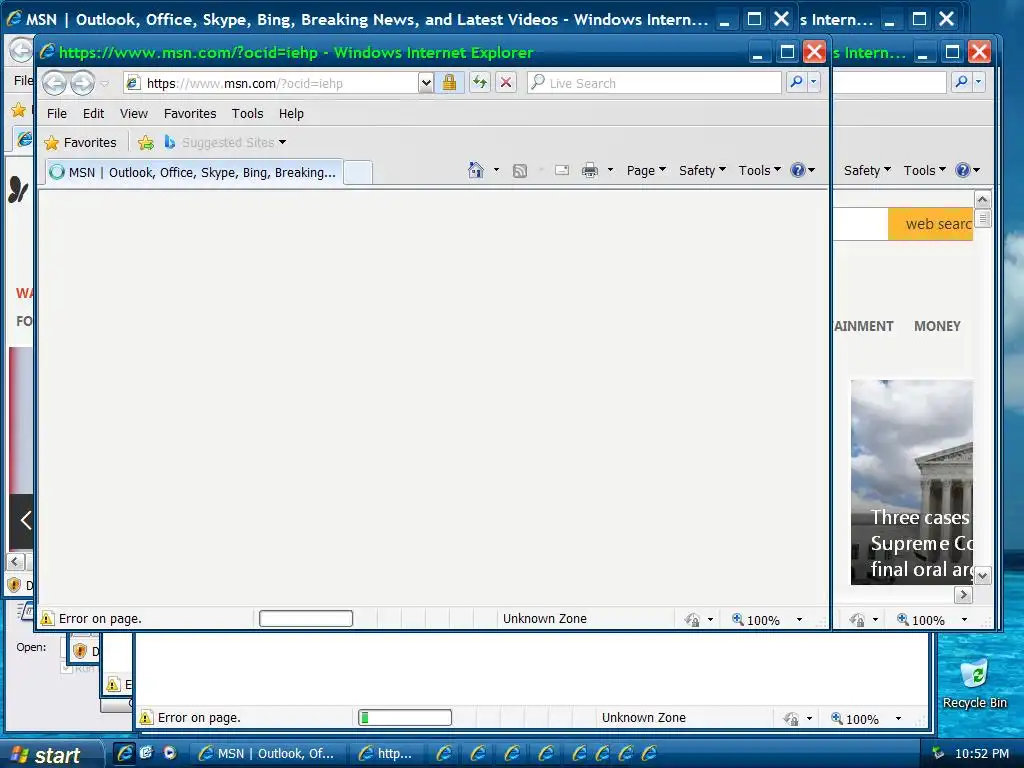Click the Refresh button beside address bar
1024x768 pixels.
(x=480, y=82)
